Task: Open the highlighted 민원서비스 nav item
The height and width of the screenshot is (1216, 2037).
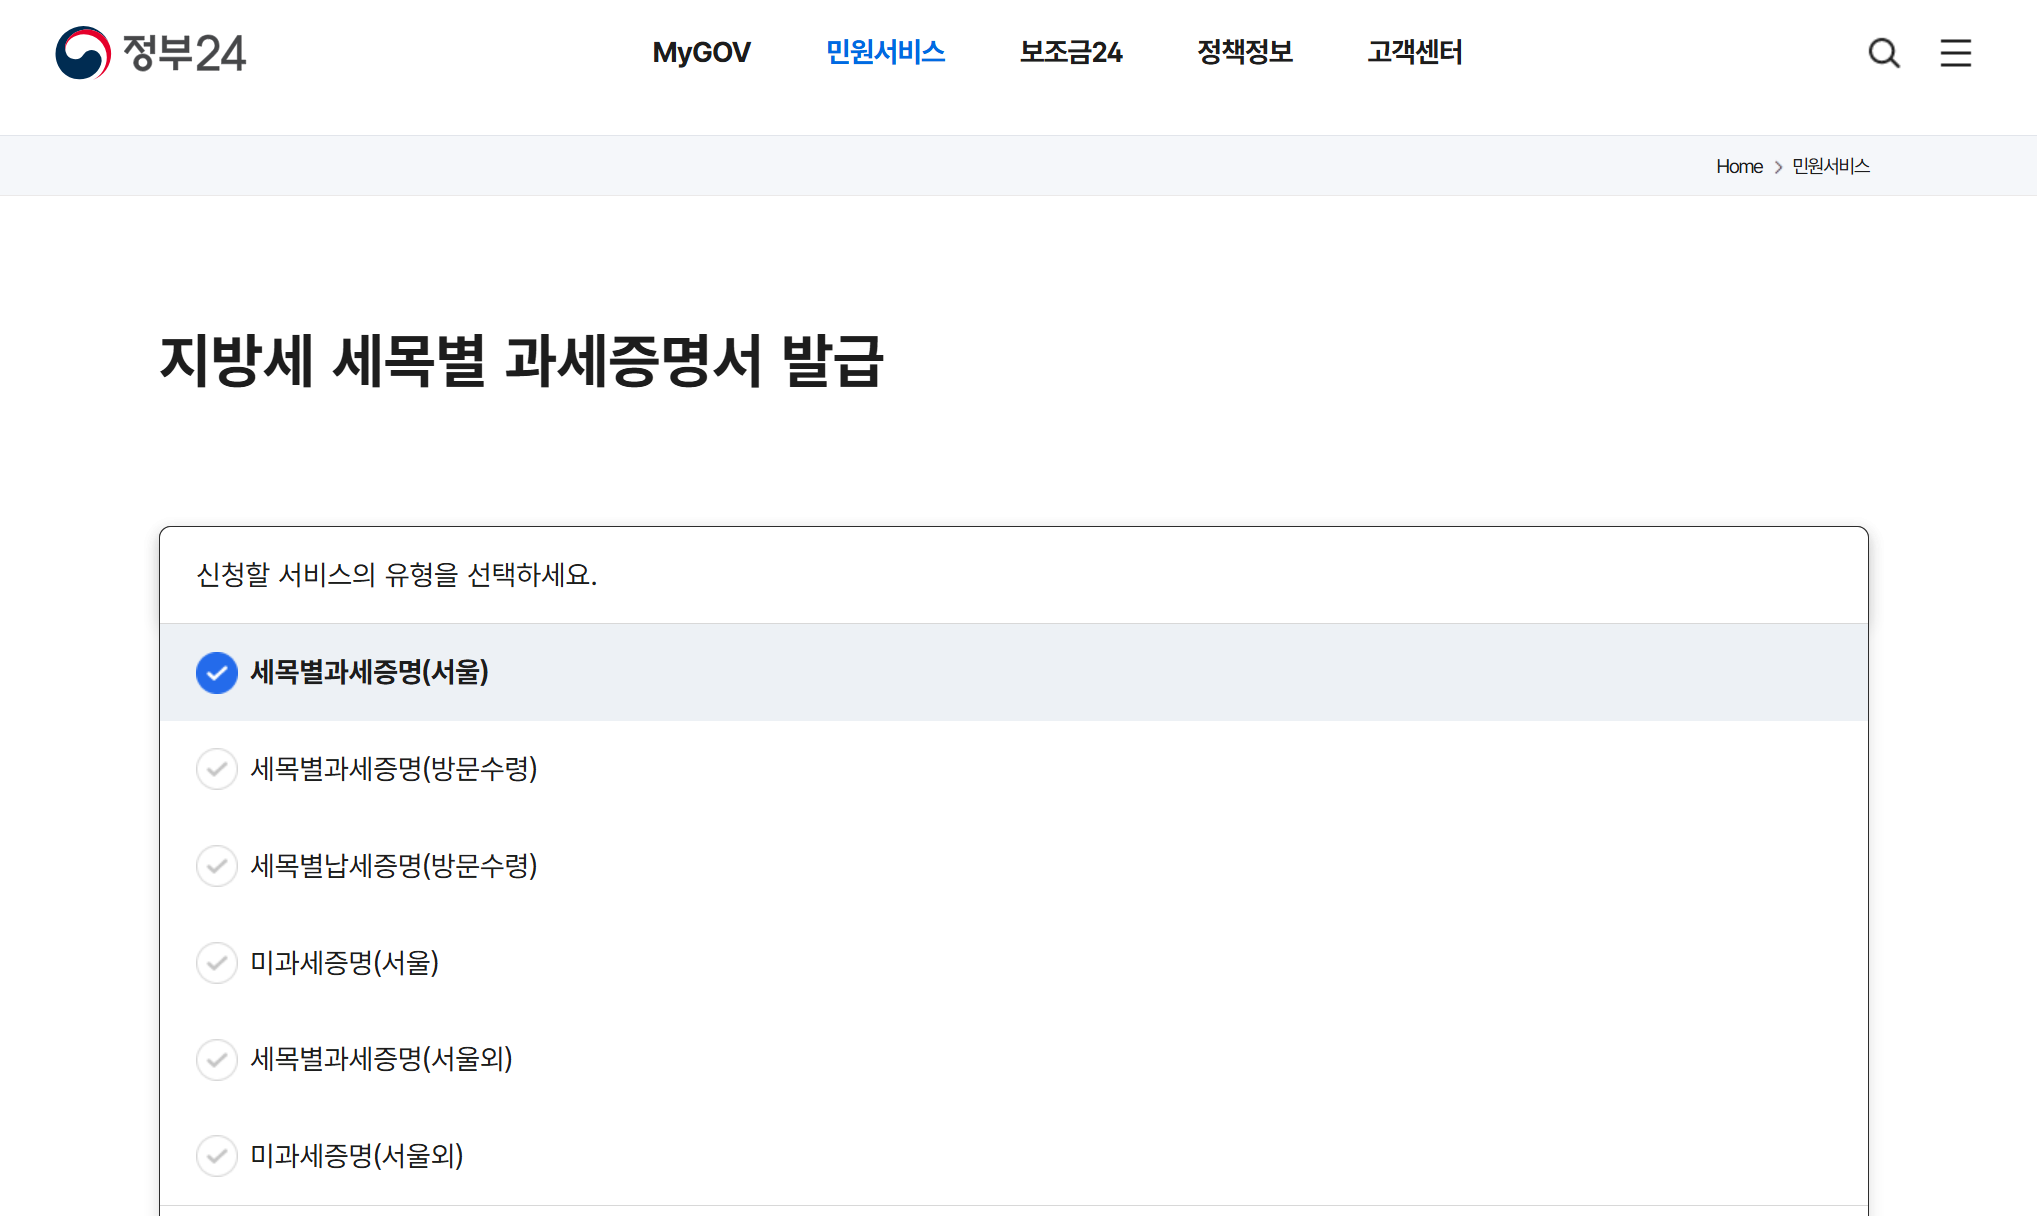Action: pyautogui.click(x=886, y=52)
